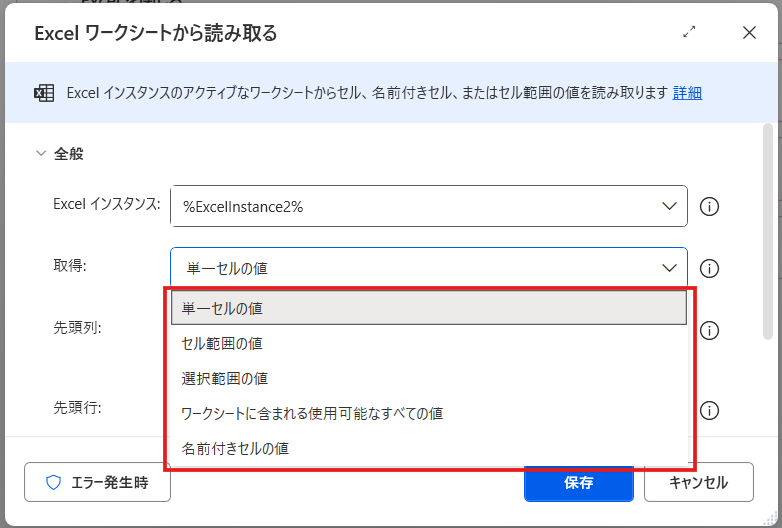The image size is (782, 528).
Task: Click the expand dialog arrows icon
Action: pyautogui.click(x=689, y=32)
